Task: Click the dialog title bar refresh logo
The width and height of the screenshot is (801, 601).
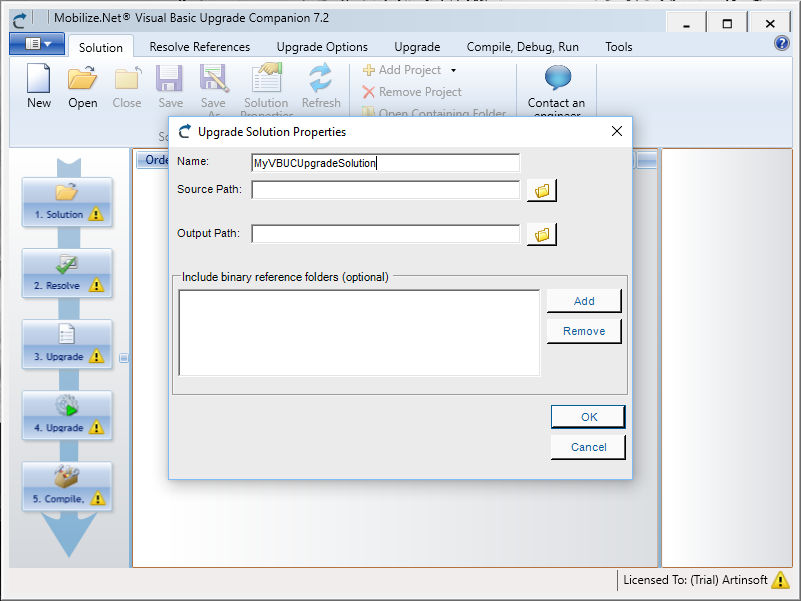Action: click(184, 132)
